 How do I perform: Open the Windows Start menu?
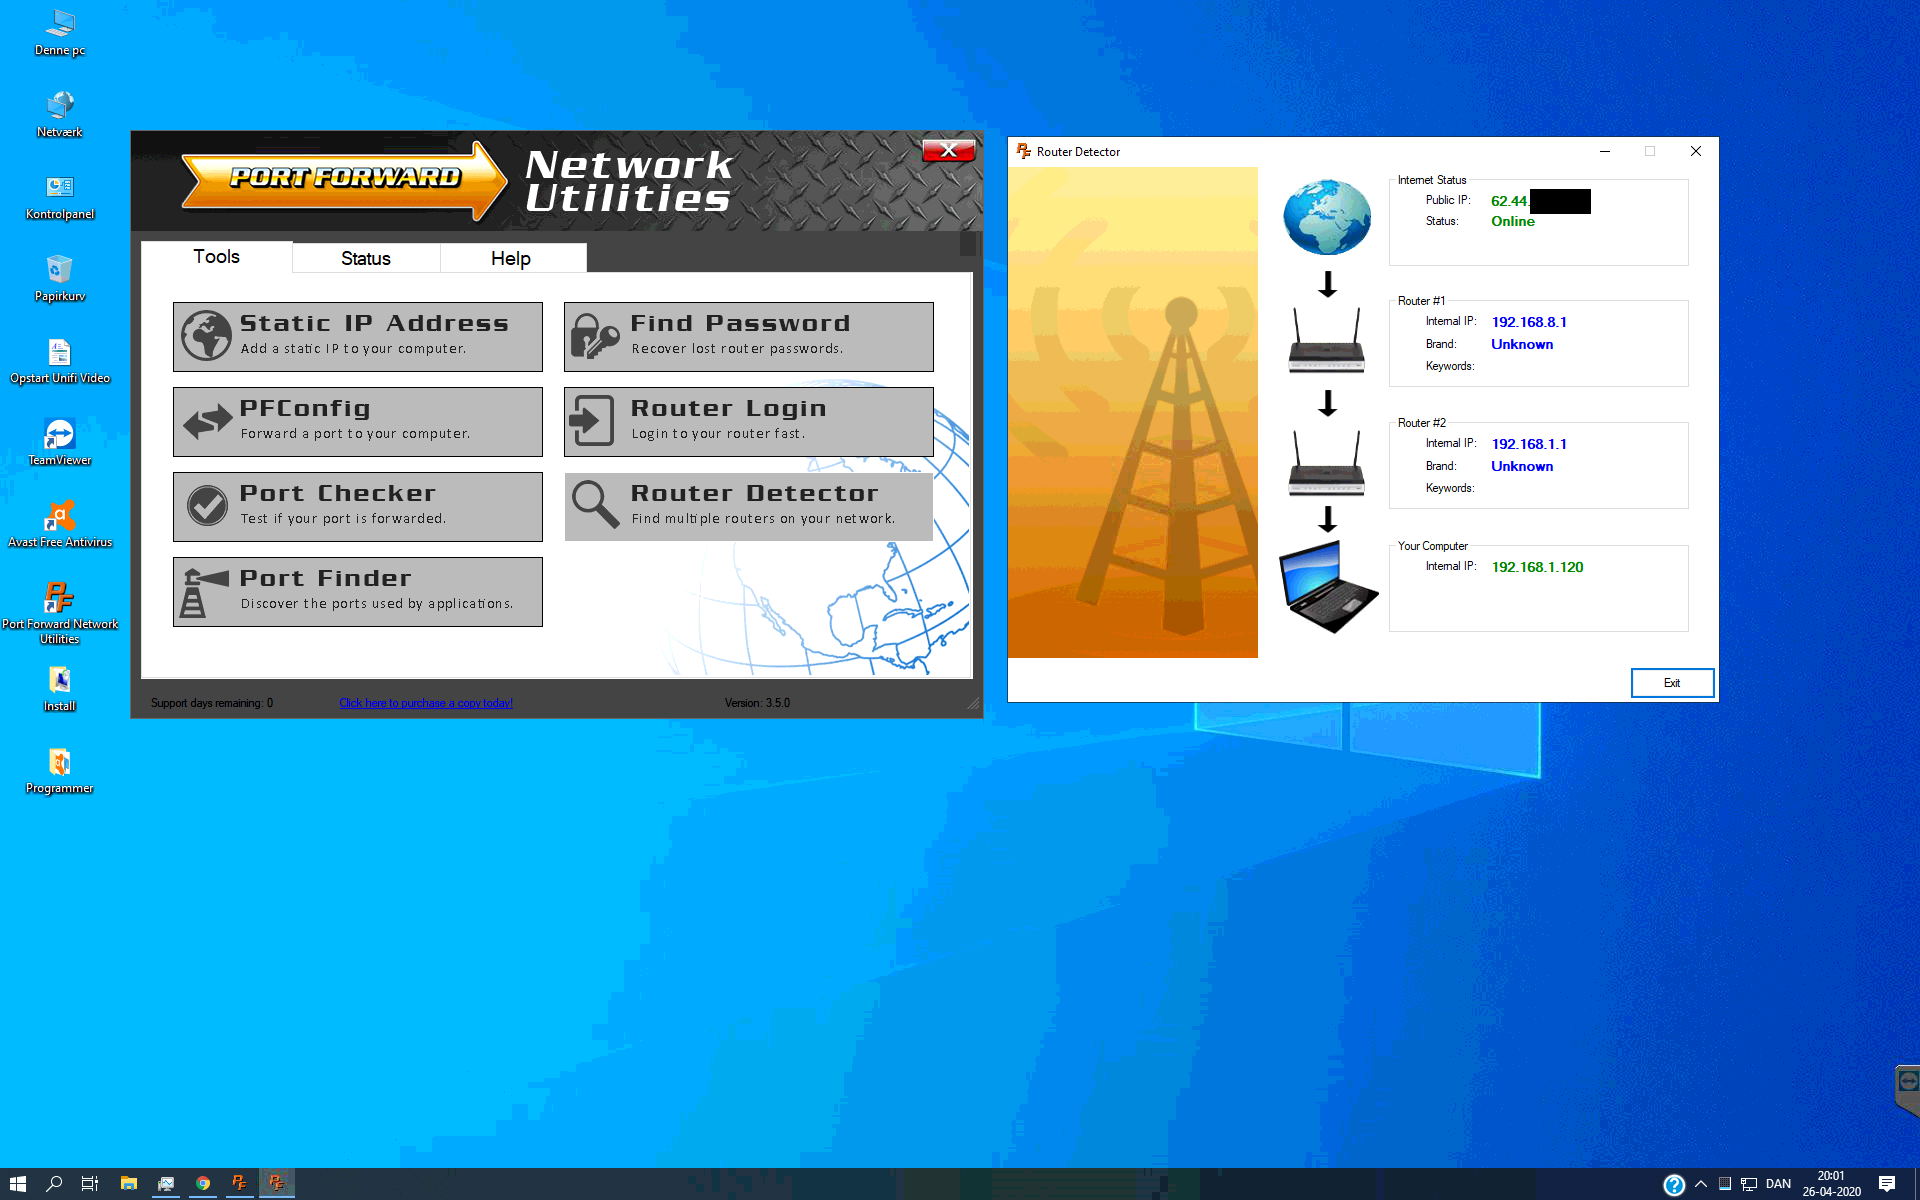tap(18, 1184)
